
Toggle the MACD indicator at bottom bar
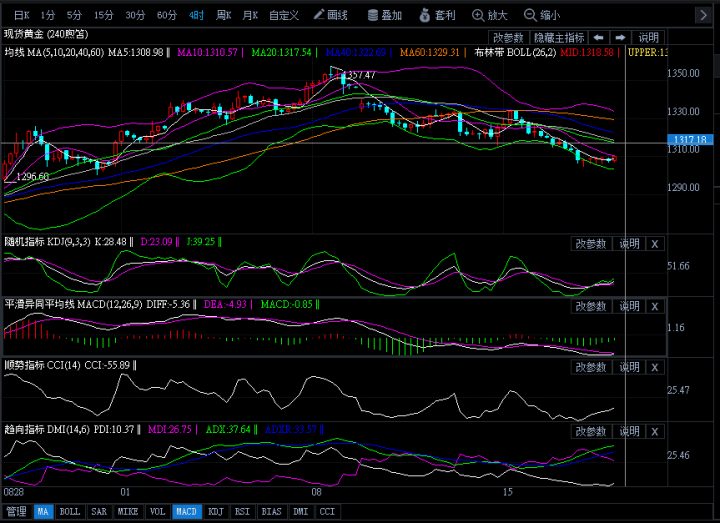pos(186,511)
